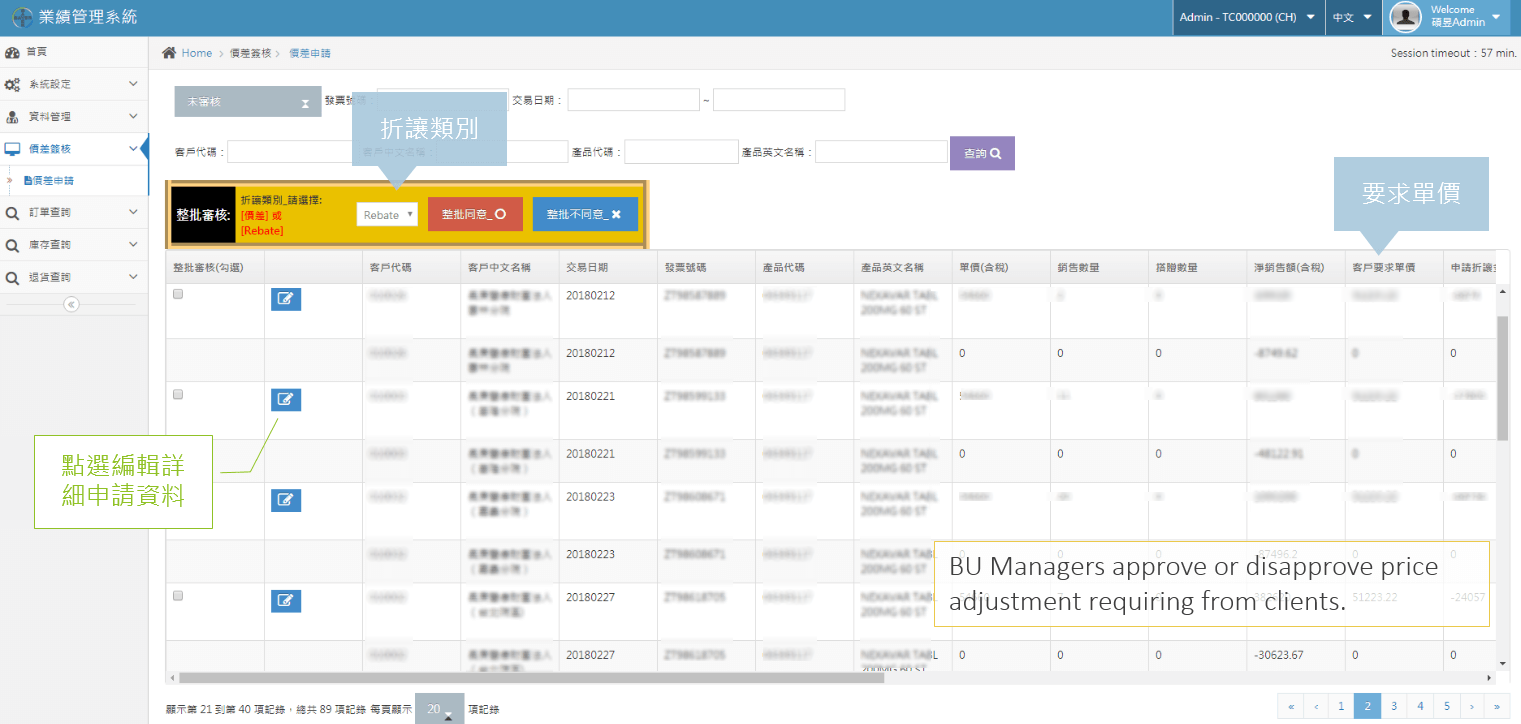This screenshot has width=1521, height=724.
Task: Click the home icon in breadcrumb
Action: pyautogui.click(x=169, y=53)
